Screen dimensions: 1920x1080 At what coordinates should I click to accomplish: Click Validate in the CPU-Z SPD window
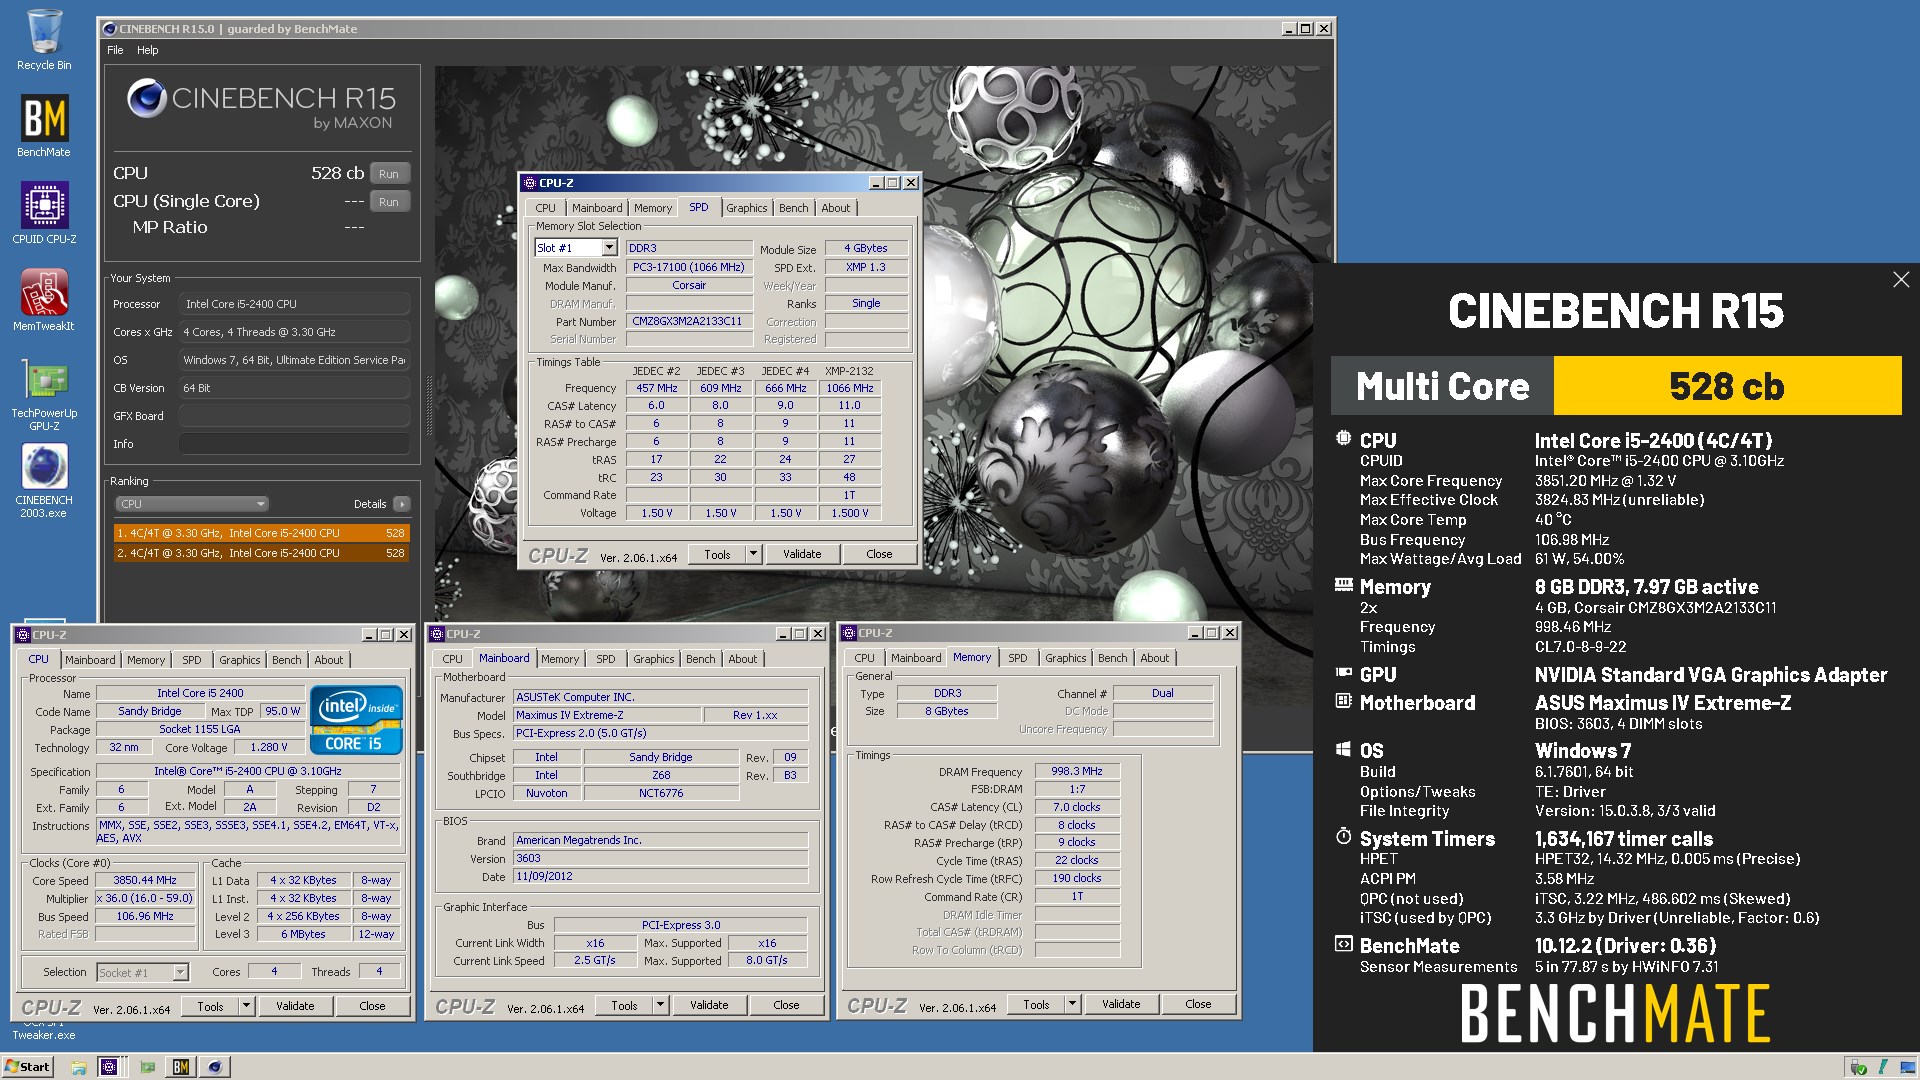tap(802, 554)
